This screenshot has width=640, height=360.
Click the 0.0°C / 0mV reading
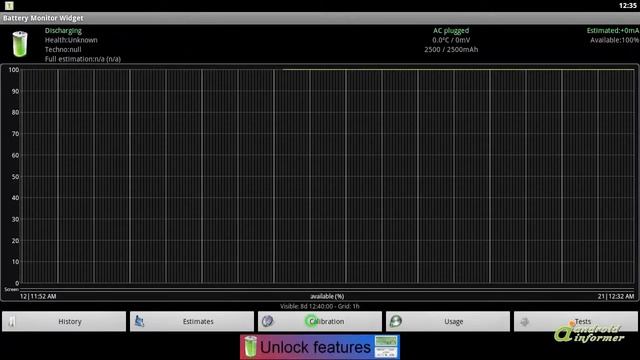[451, 40]
